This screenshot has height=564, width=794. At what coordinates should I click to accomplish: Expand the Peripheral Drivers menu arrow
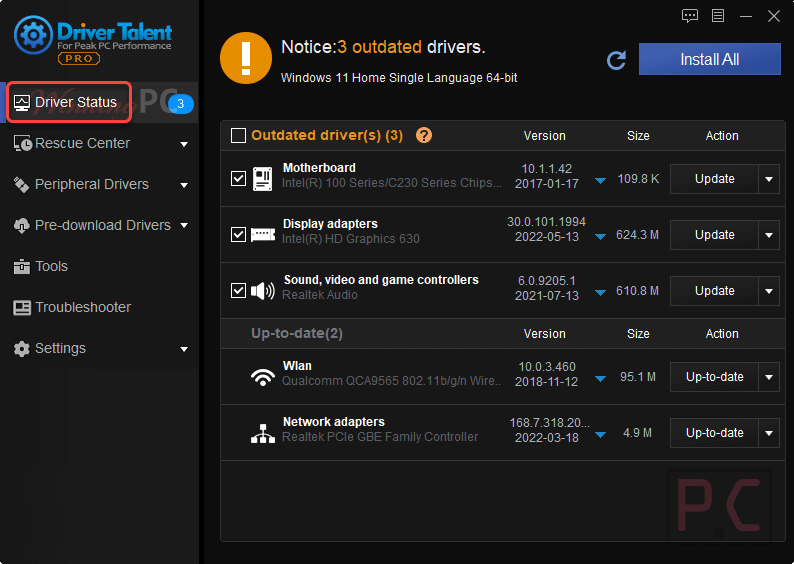(184, 185)
